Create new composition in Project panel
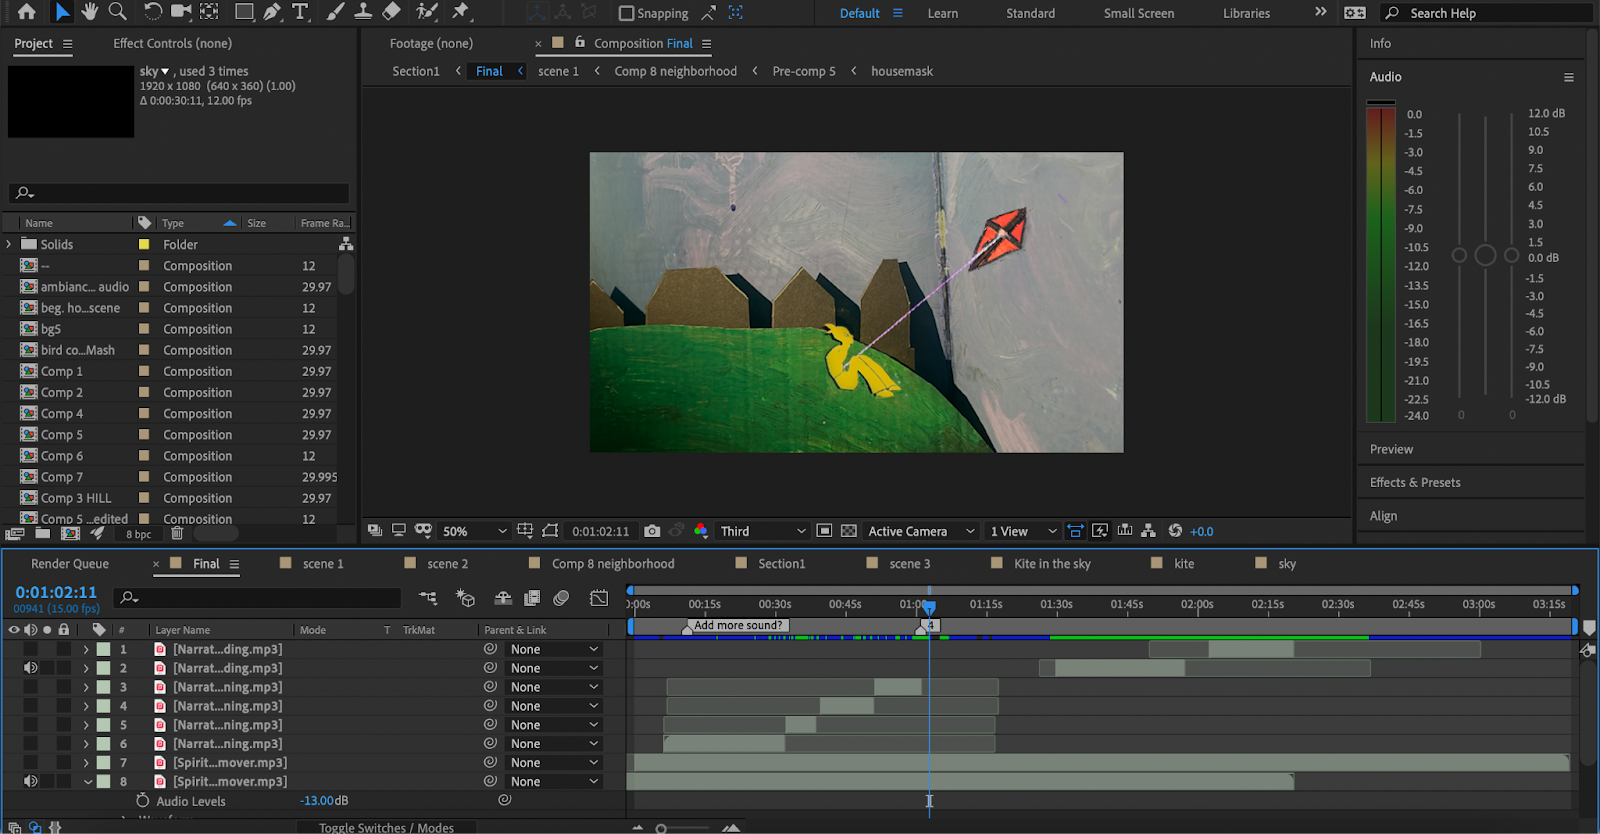This screenshot has height=834, width=1600. click(x=70, y=534)
